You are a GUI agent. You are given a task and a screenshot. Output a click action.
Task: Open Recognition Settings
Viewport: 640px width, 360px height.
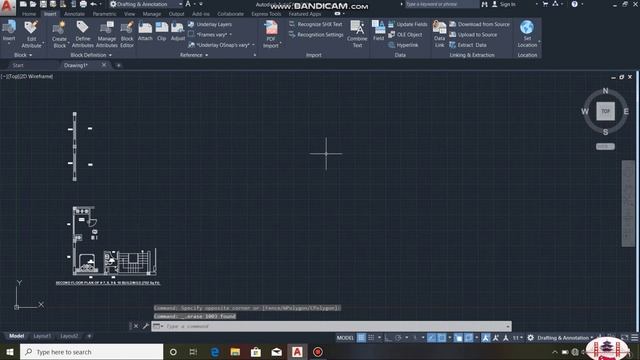point(316,35)
